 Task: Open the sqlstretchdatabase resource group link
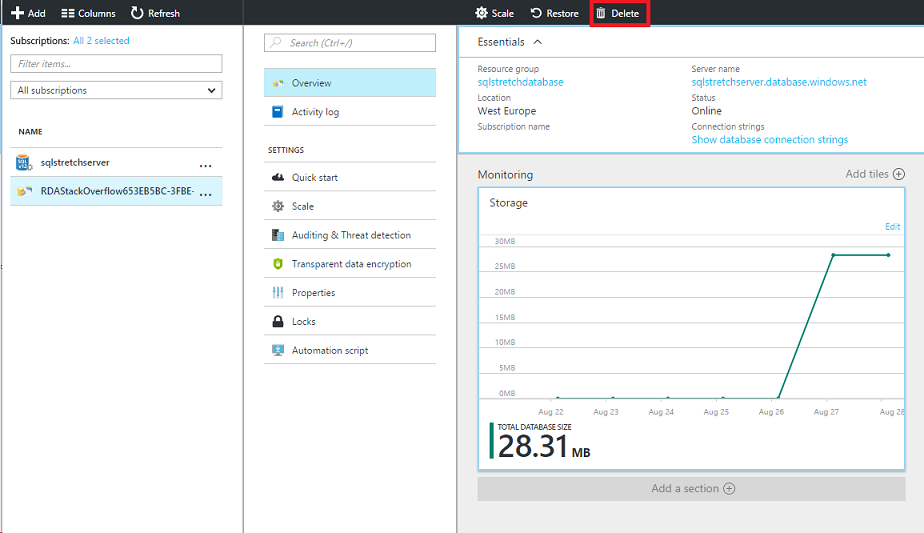coord(520,82)
